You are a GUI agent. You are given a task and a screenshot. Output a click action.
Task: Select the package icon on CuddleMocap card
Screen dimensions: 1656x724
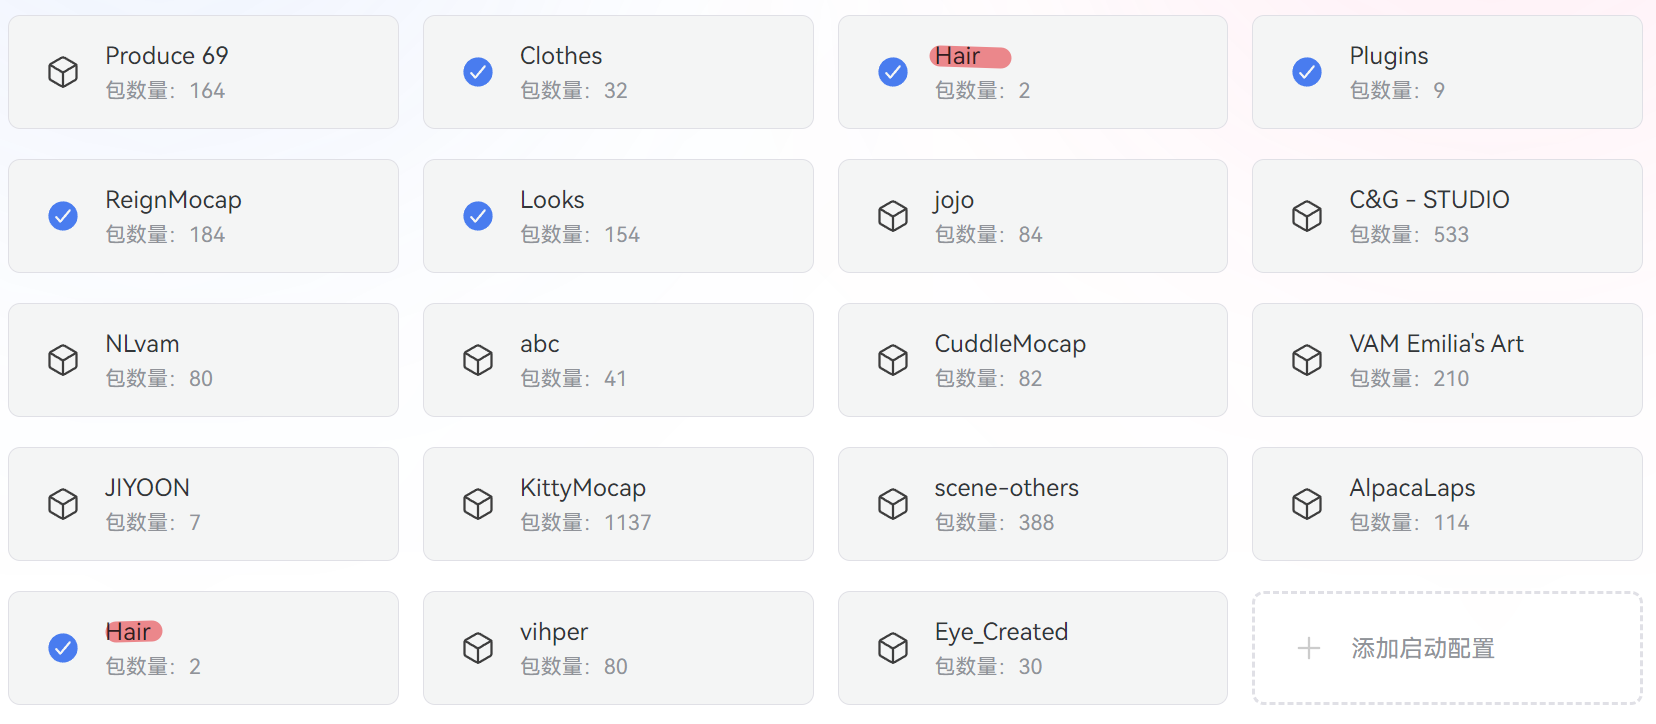pyautogui.click(x=892, y=359)
